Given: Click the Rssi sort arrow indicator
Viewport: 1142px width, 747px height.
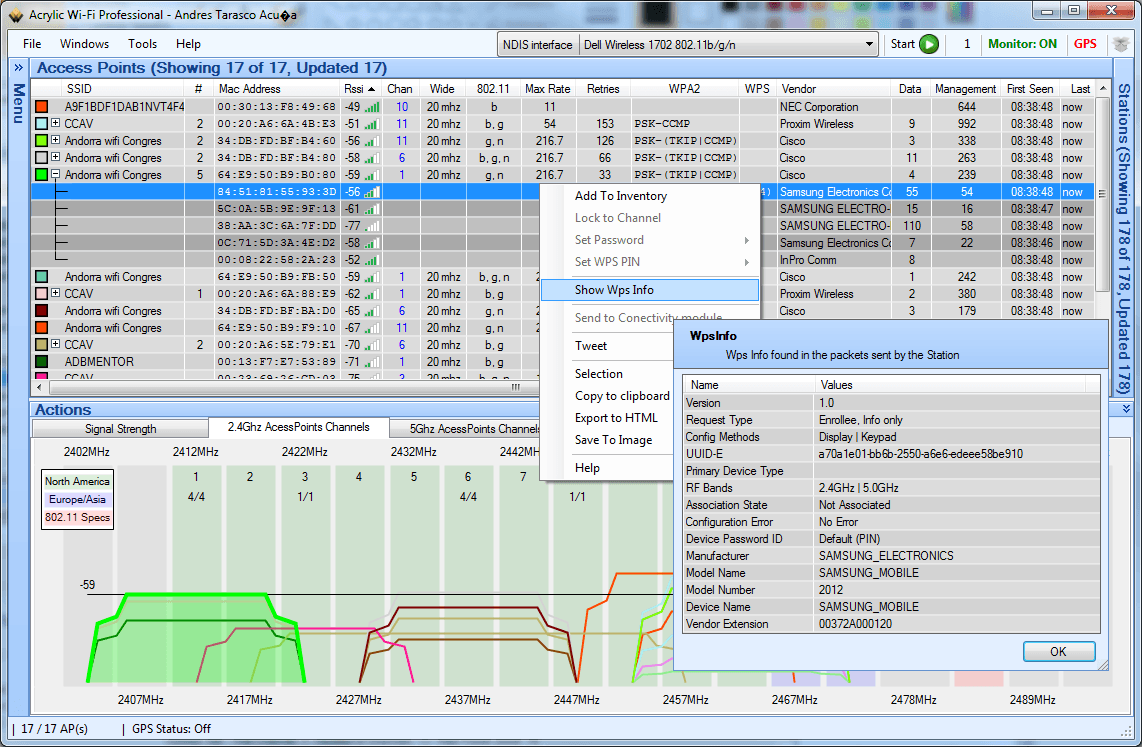Looking at the screenshot, I should (371, 90).
